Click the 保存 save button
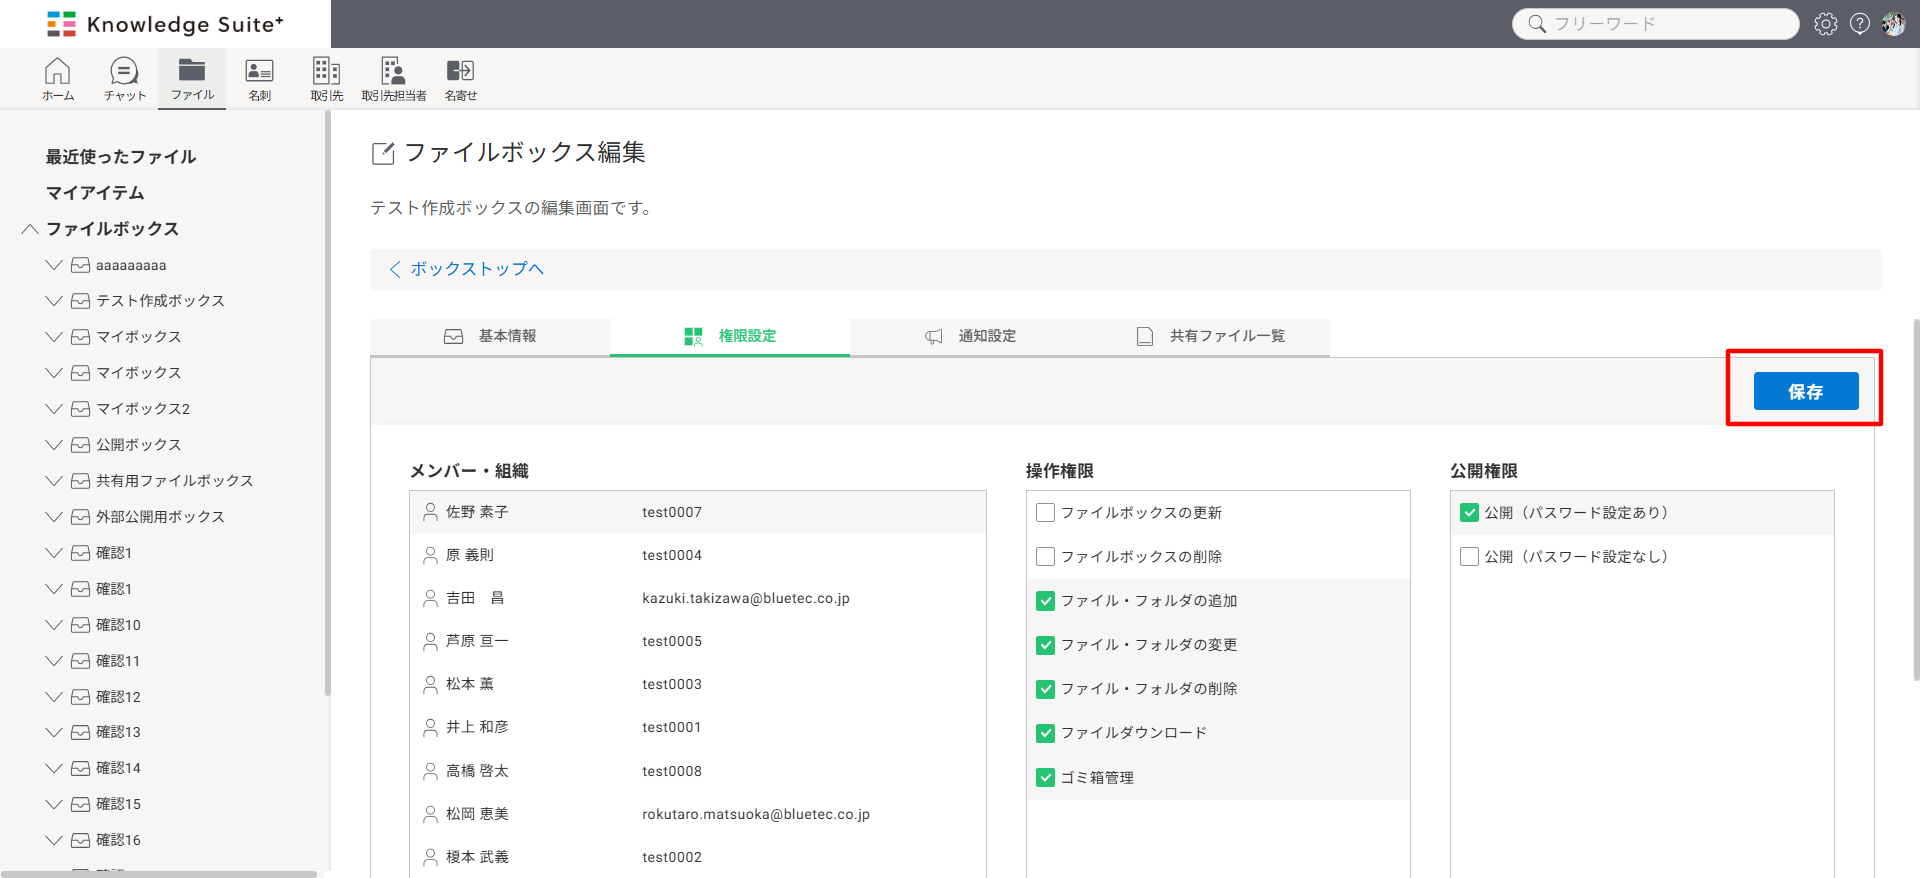The image size is (1920, 878). (1806, 391)
